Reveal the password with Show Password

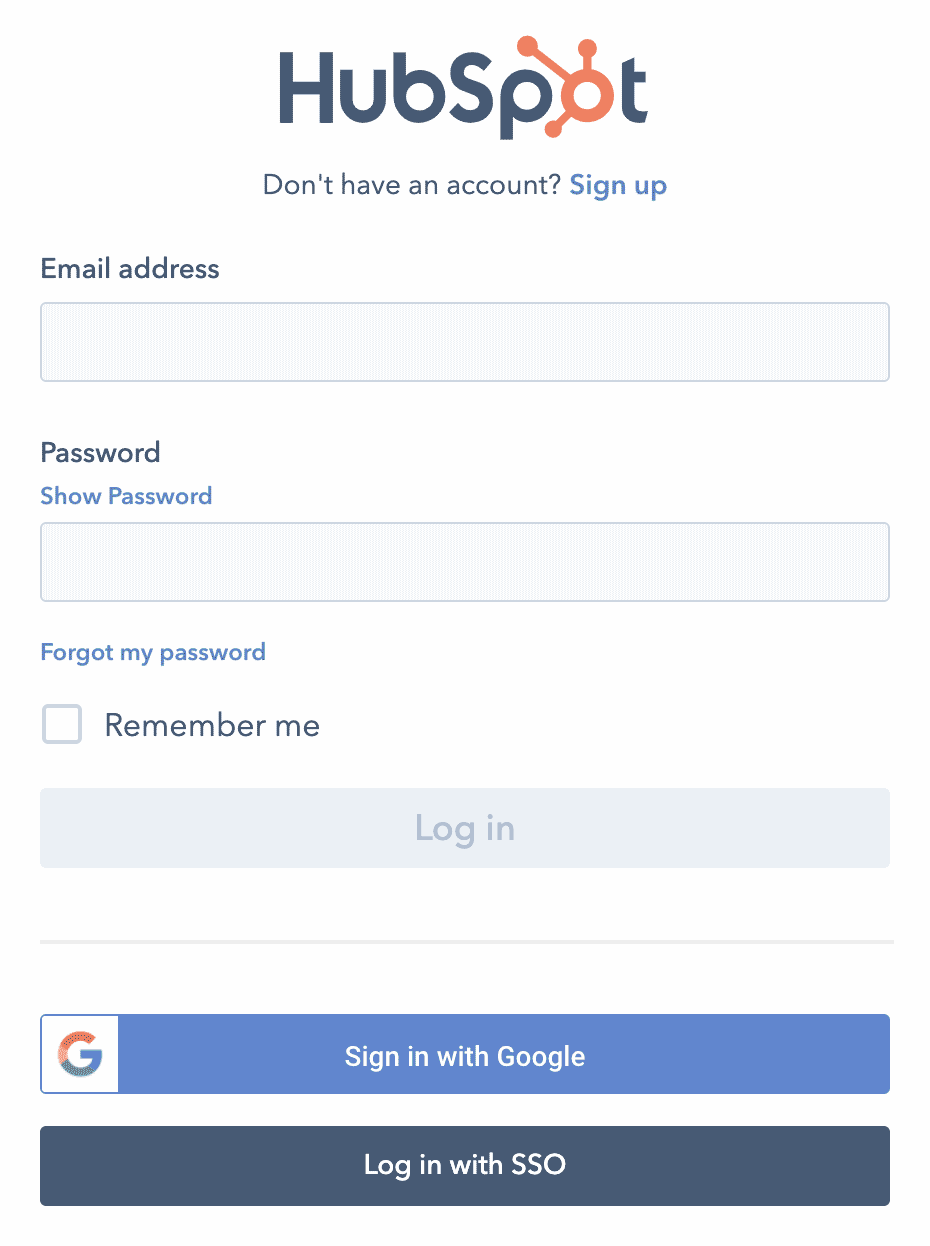[x=126, y=496]
